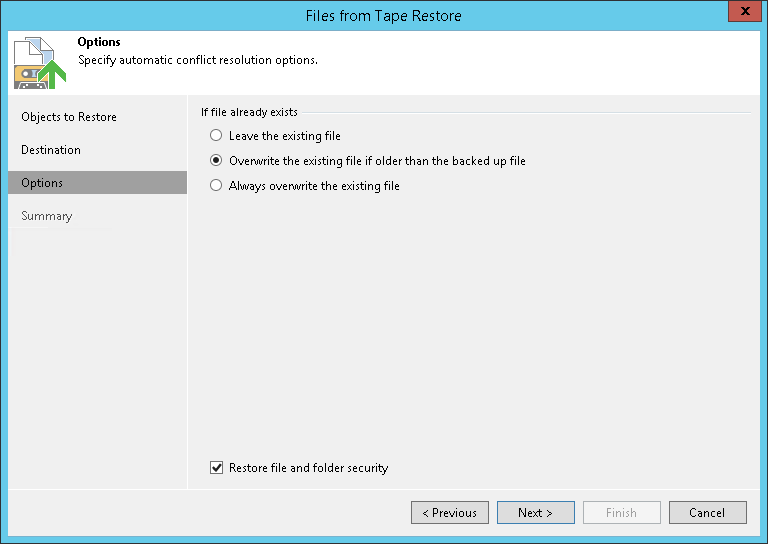Open the Destination wizard step
The width and height of the screenshot is (768, 544).
coord(51,150)
